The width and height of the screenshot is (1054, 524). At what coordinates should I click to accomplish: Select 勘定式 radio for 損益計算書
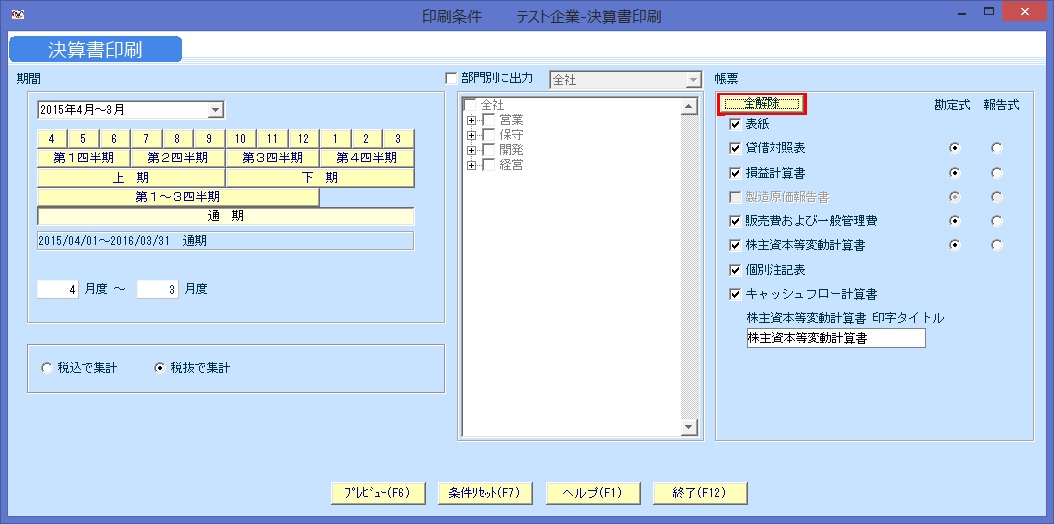[955, 173]
